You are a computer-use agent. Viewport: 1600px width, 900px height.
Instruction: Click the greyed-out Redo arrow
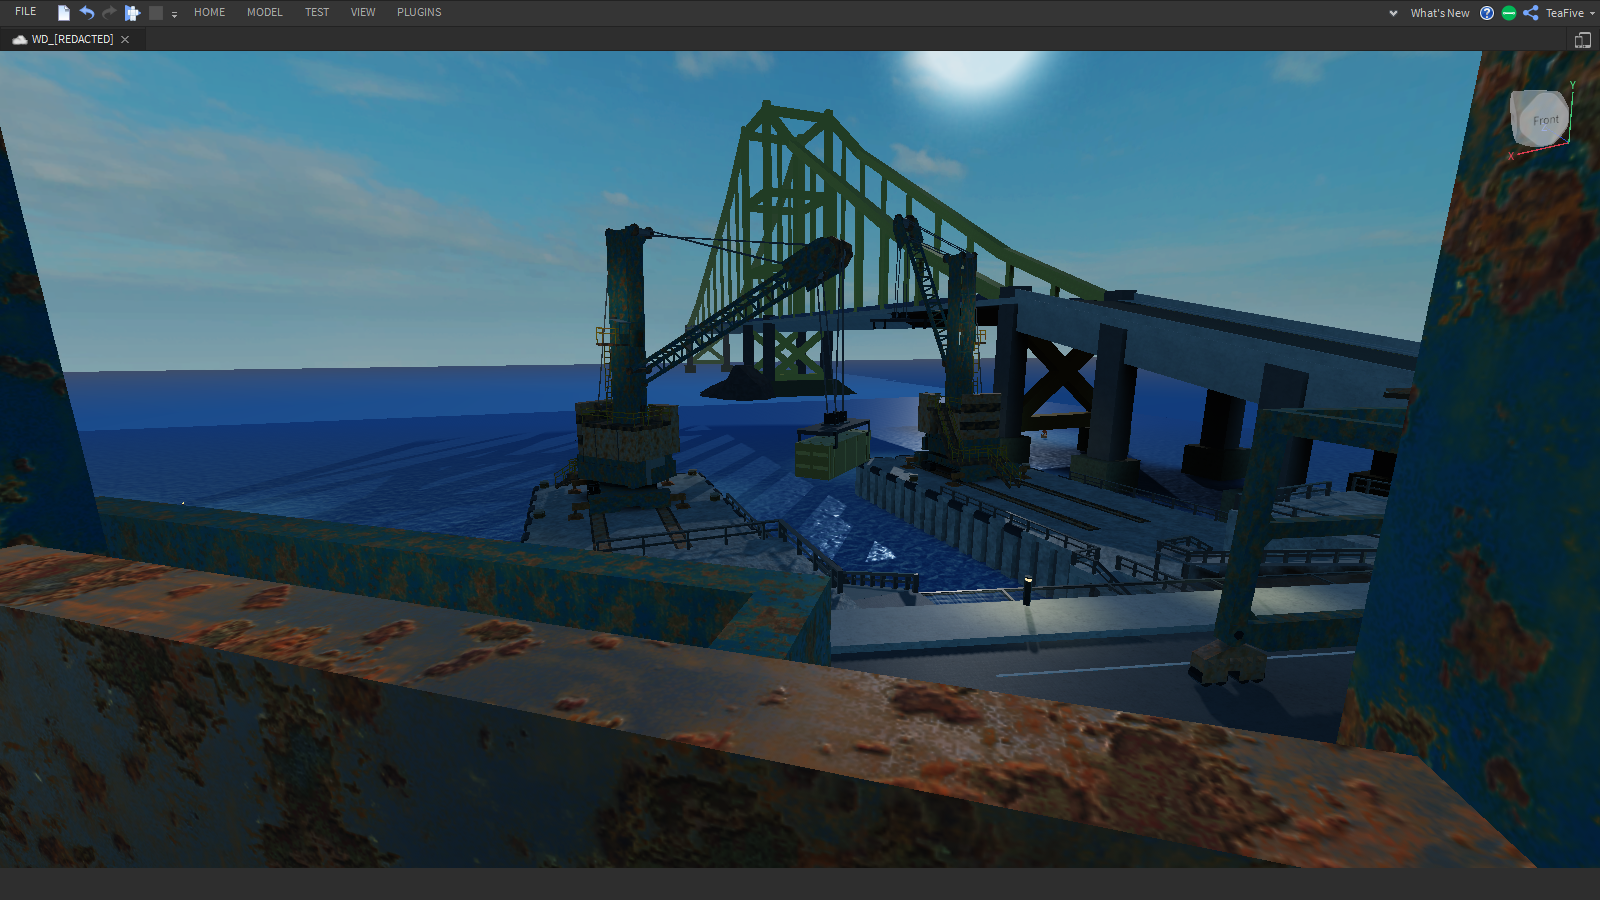(x=109, y=13)
